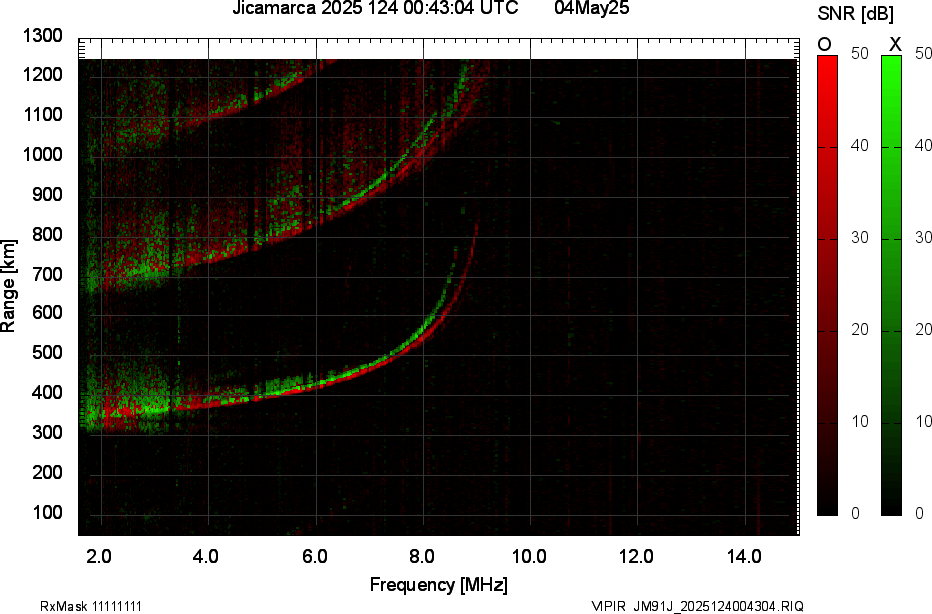This screenshot has width=932, height=614.
Task: Click the 800 range tick label
Action: (47, 234)
